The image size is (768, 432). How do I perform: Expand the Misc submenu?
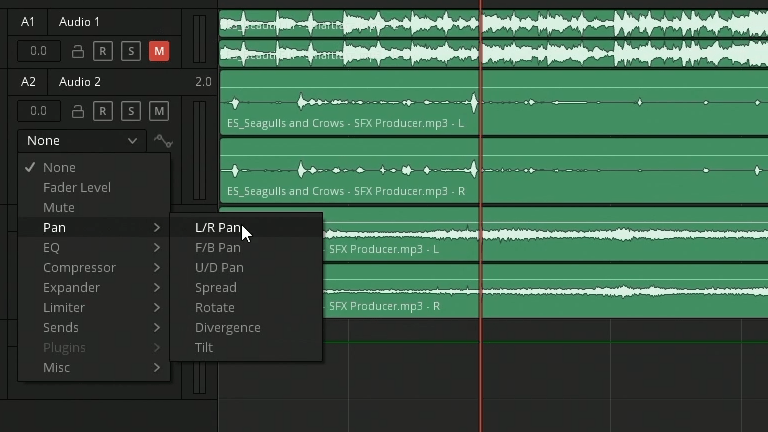click(94, 368)
